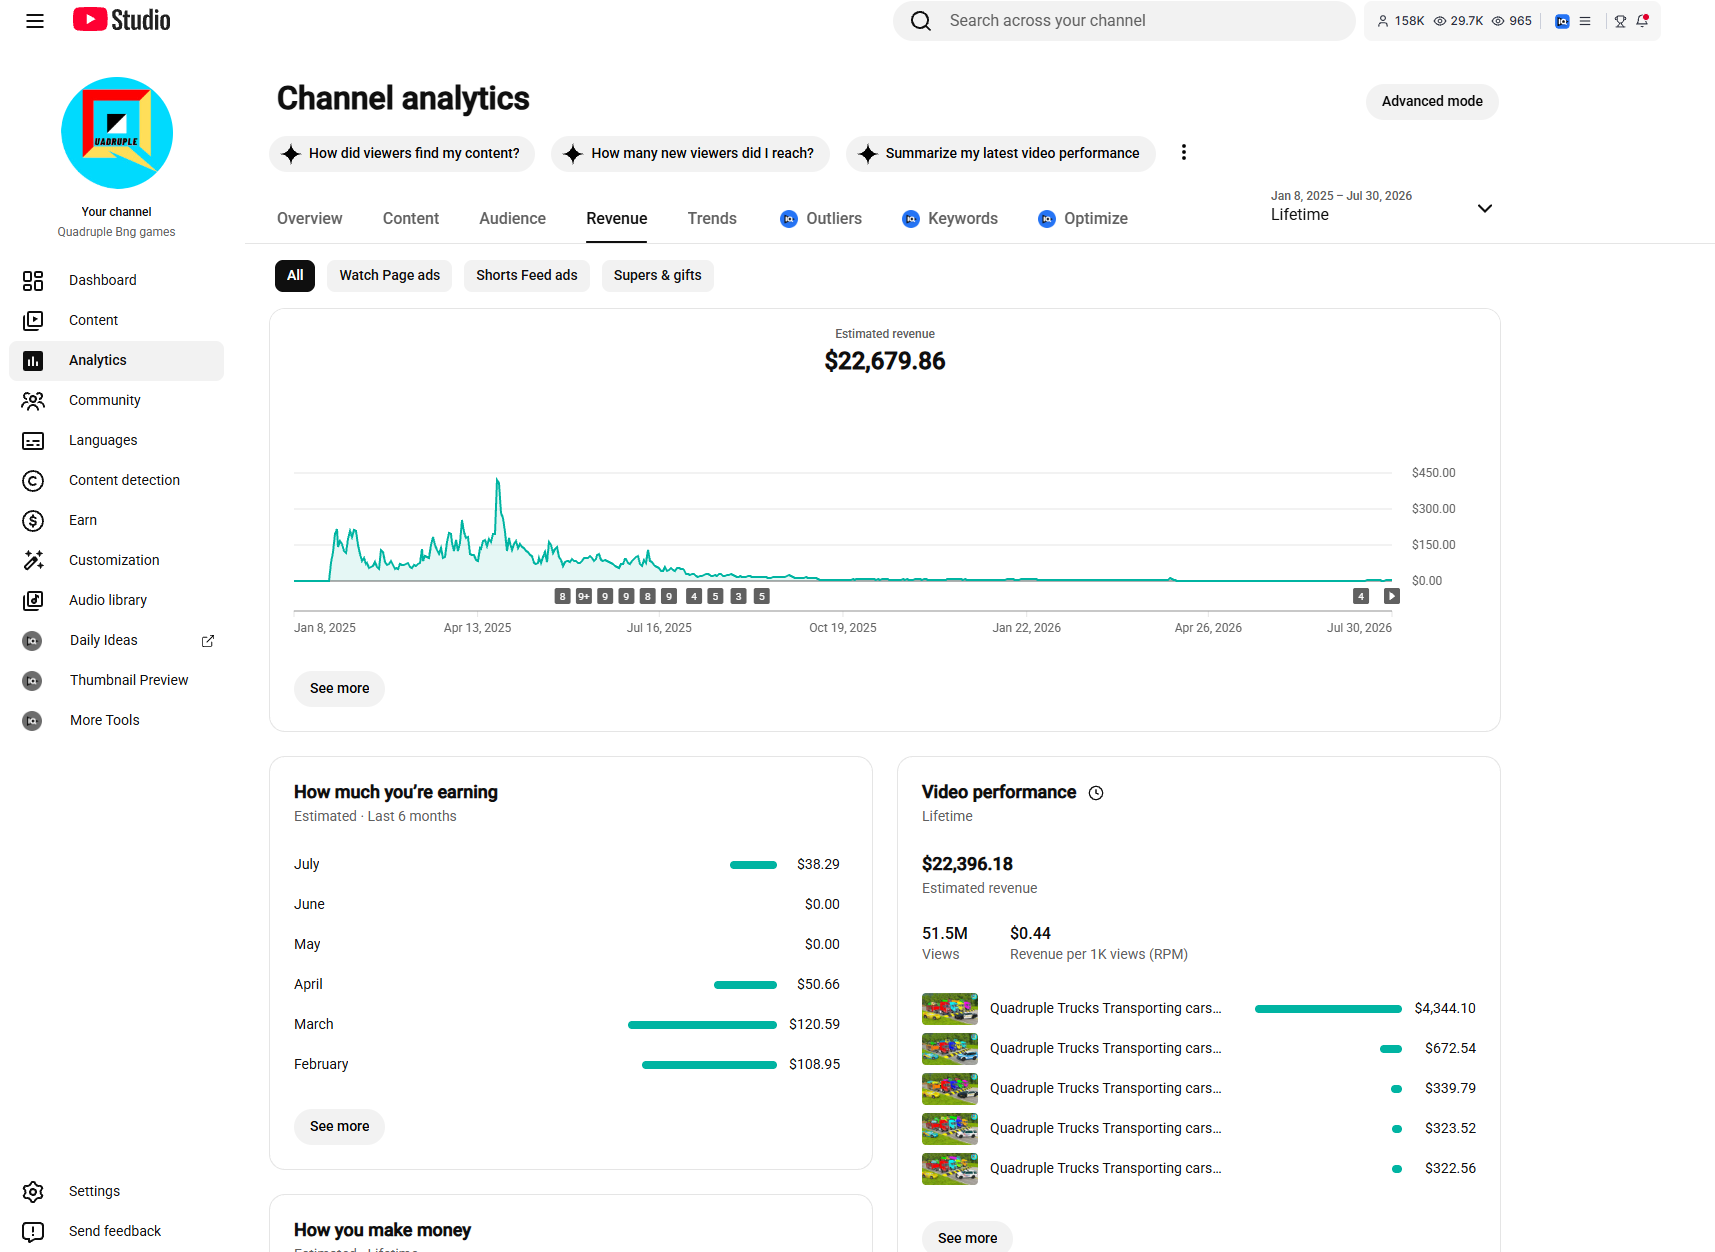Viewport: 1715px width, 1252px height.
Task: Select the All revenue filter chip
Action: pyautogui.click(x=295, y=276)
